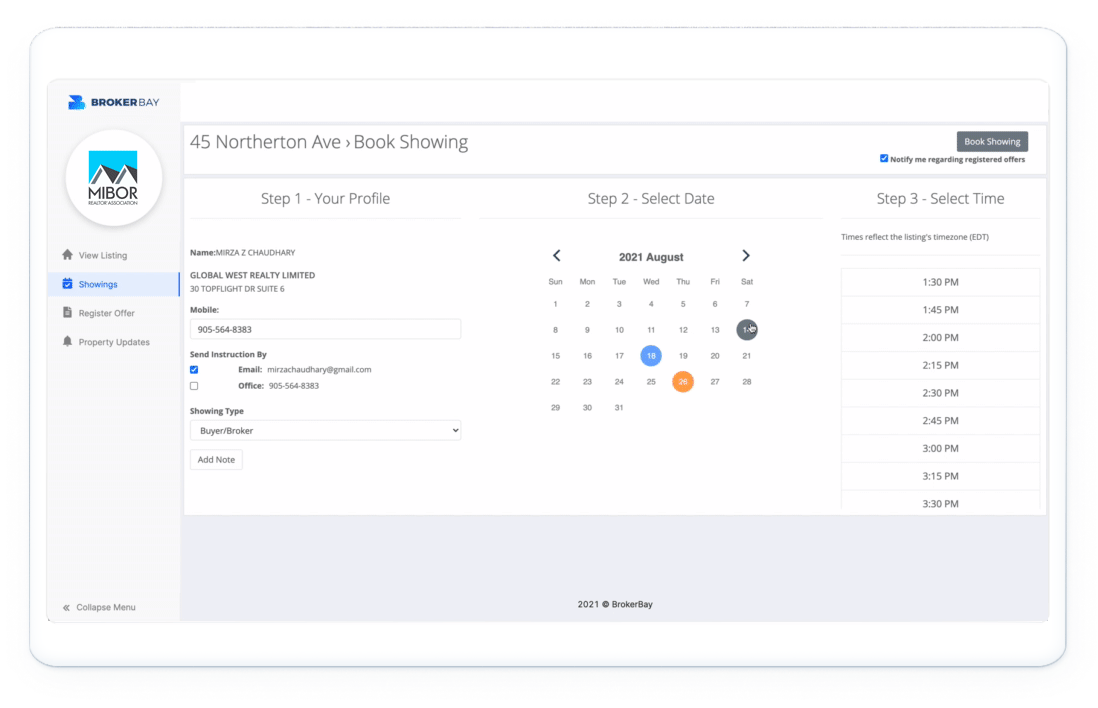Enable the Office phone instruction checkbox
This screenshot has height=708, width=1098.
coord(194,386)
